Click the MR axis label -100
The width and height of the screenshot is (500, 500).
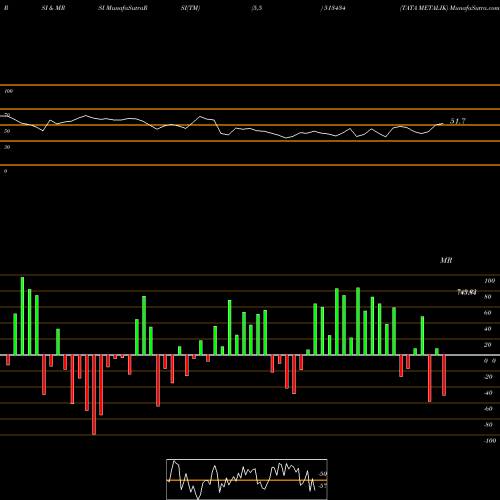coord(490,441)
